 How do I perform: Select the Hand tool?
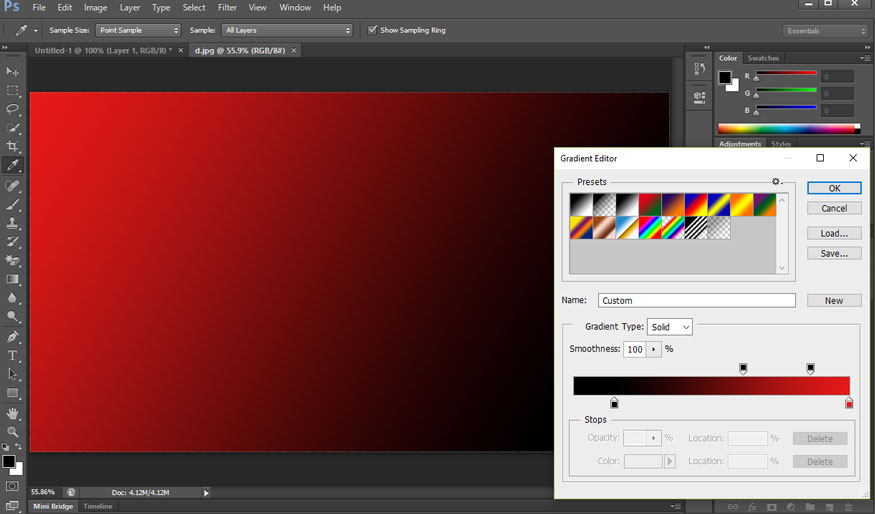(x=12, y=414)
